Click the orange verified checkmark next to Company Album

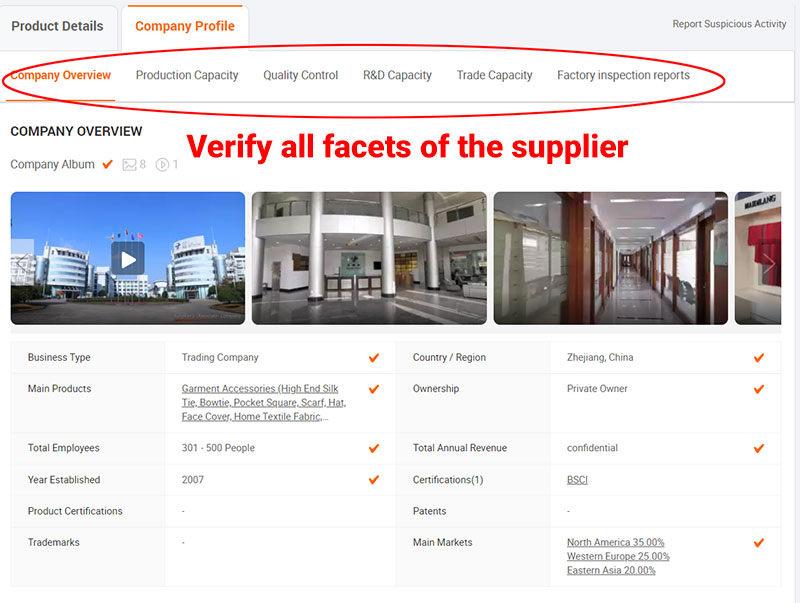(x=108, y=164)
